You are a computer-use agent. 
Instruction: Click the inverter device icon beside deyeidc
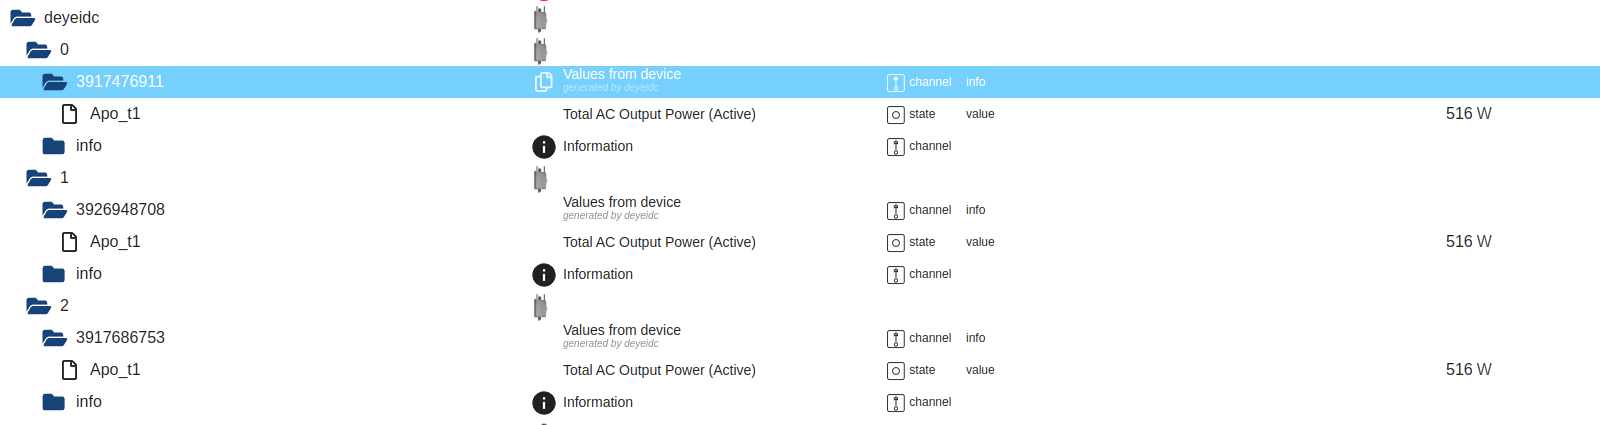point(540,19)
